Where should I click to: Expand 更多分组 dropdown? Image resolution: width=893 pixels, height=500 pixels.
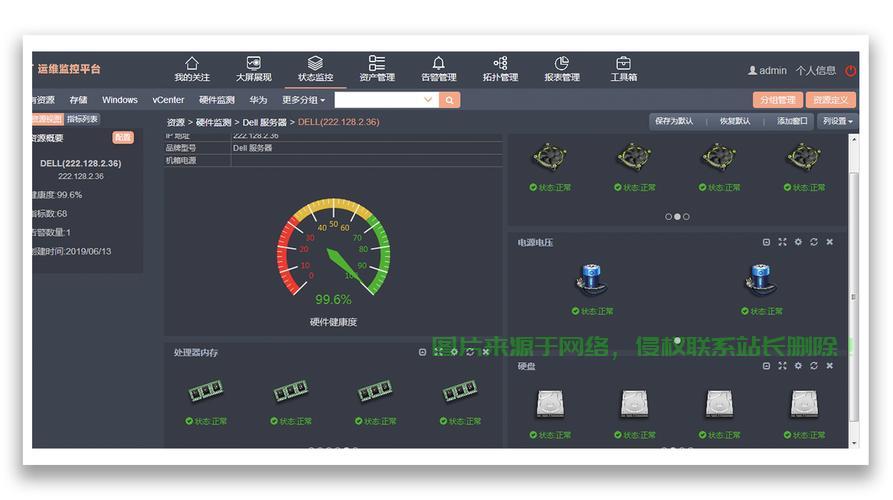point(304,100)
